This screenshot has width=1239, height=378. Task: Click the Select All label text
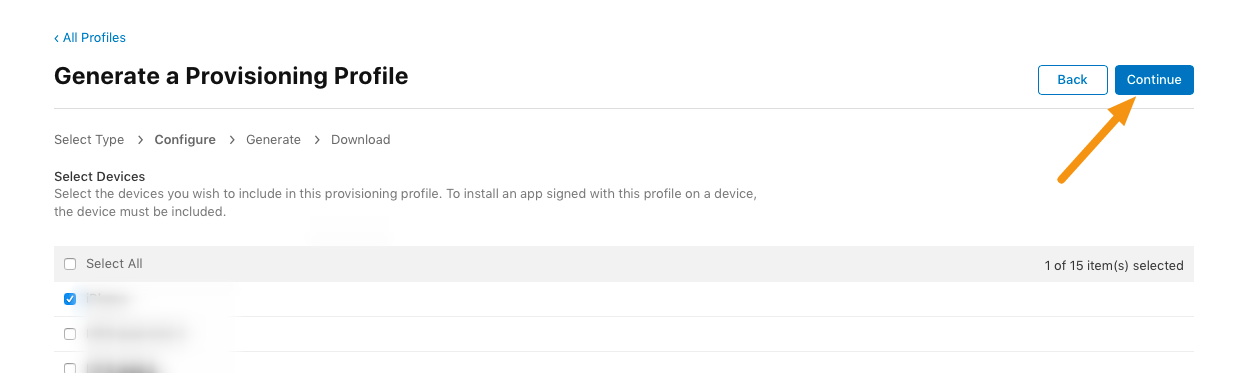(114, 264)
